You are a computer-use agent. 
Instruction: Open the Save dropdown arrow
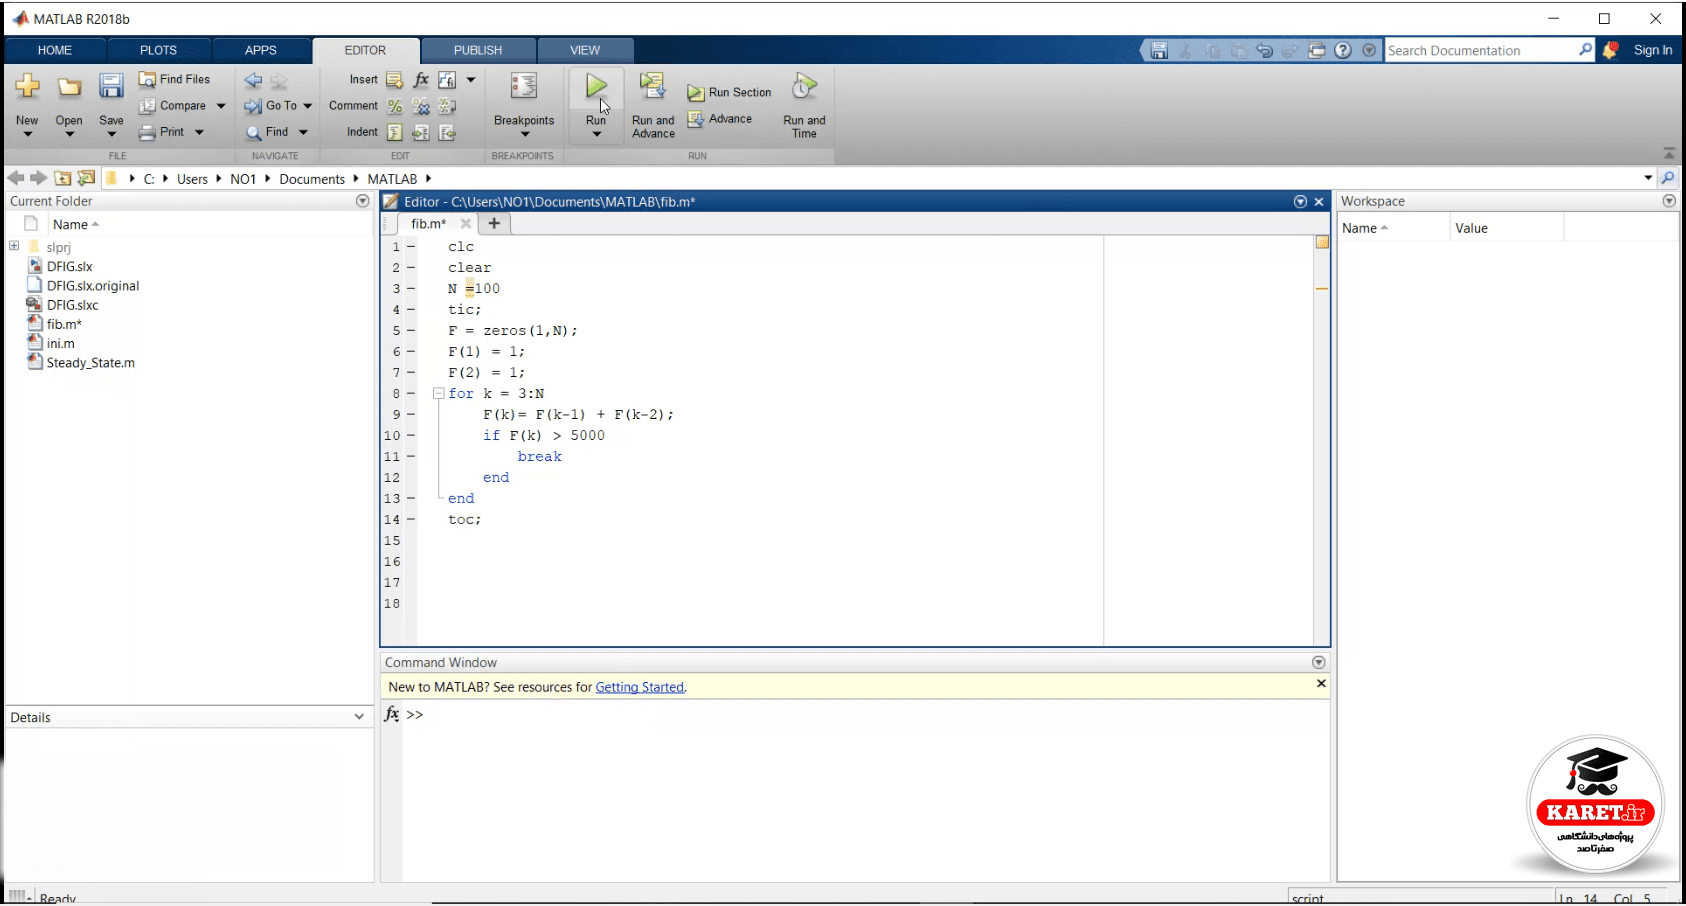pos(111,134)
